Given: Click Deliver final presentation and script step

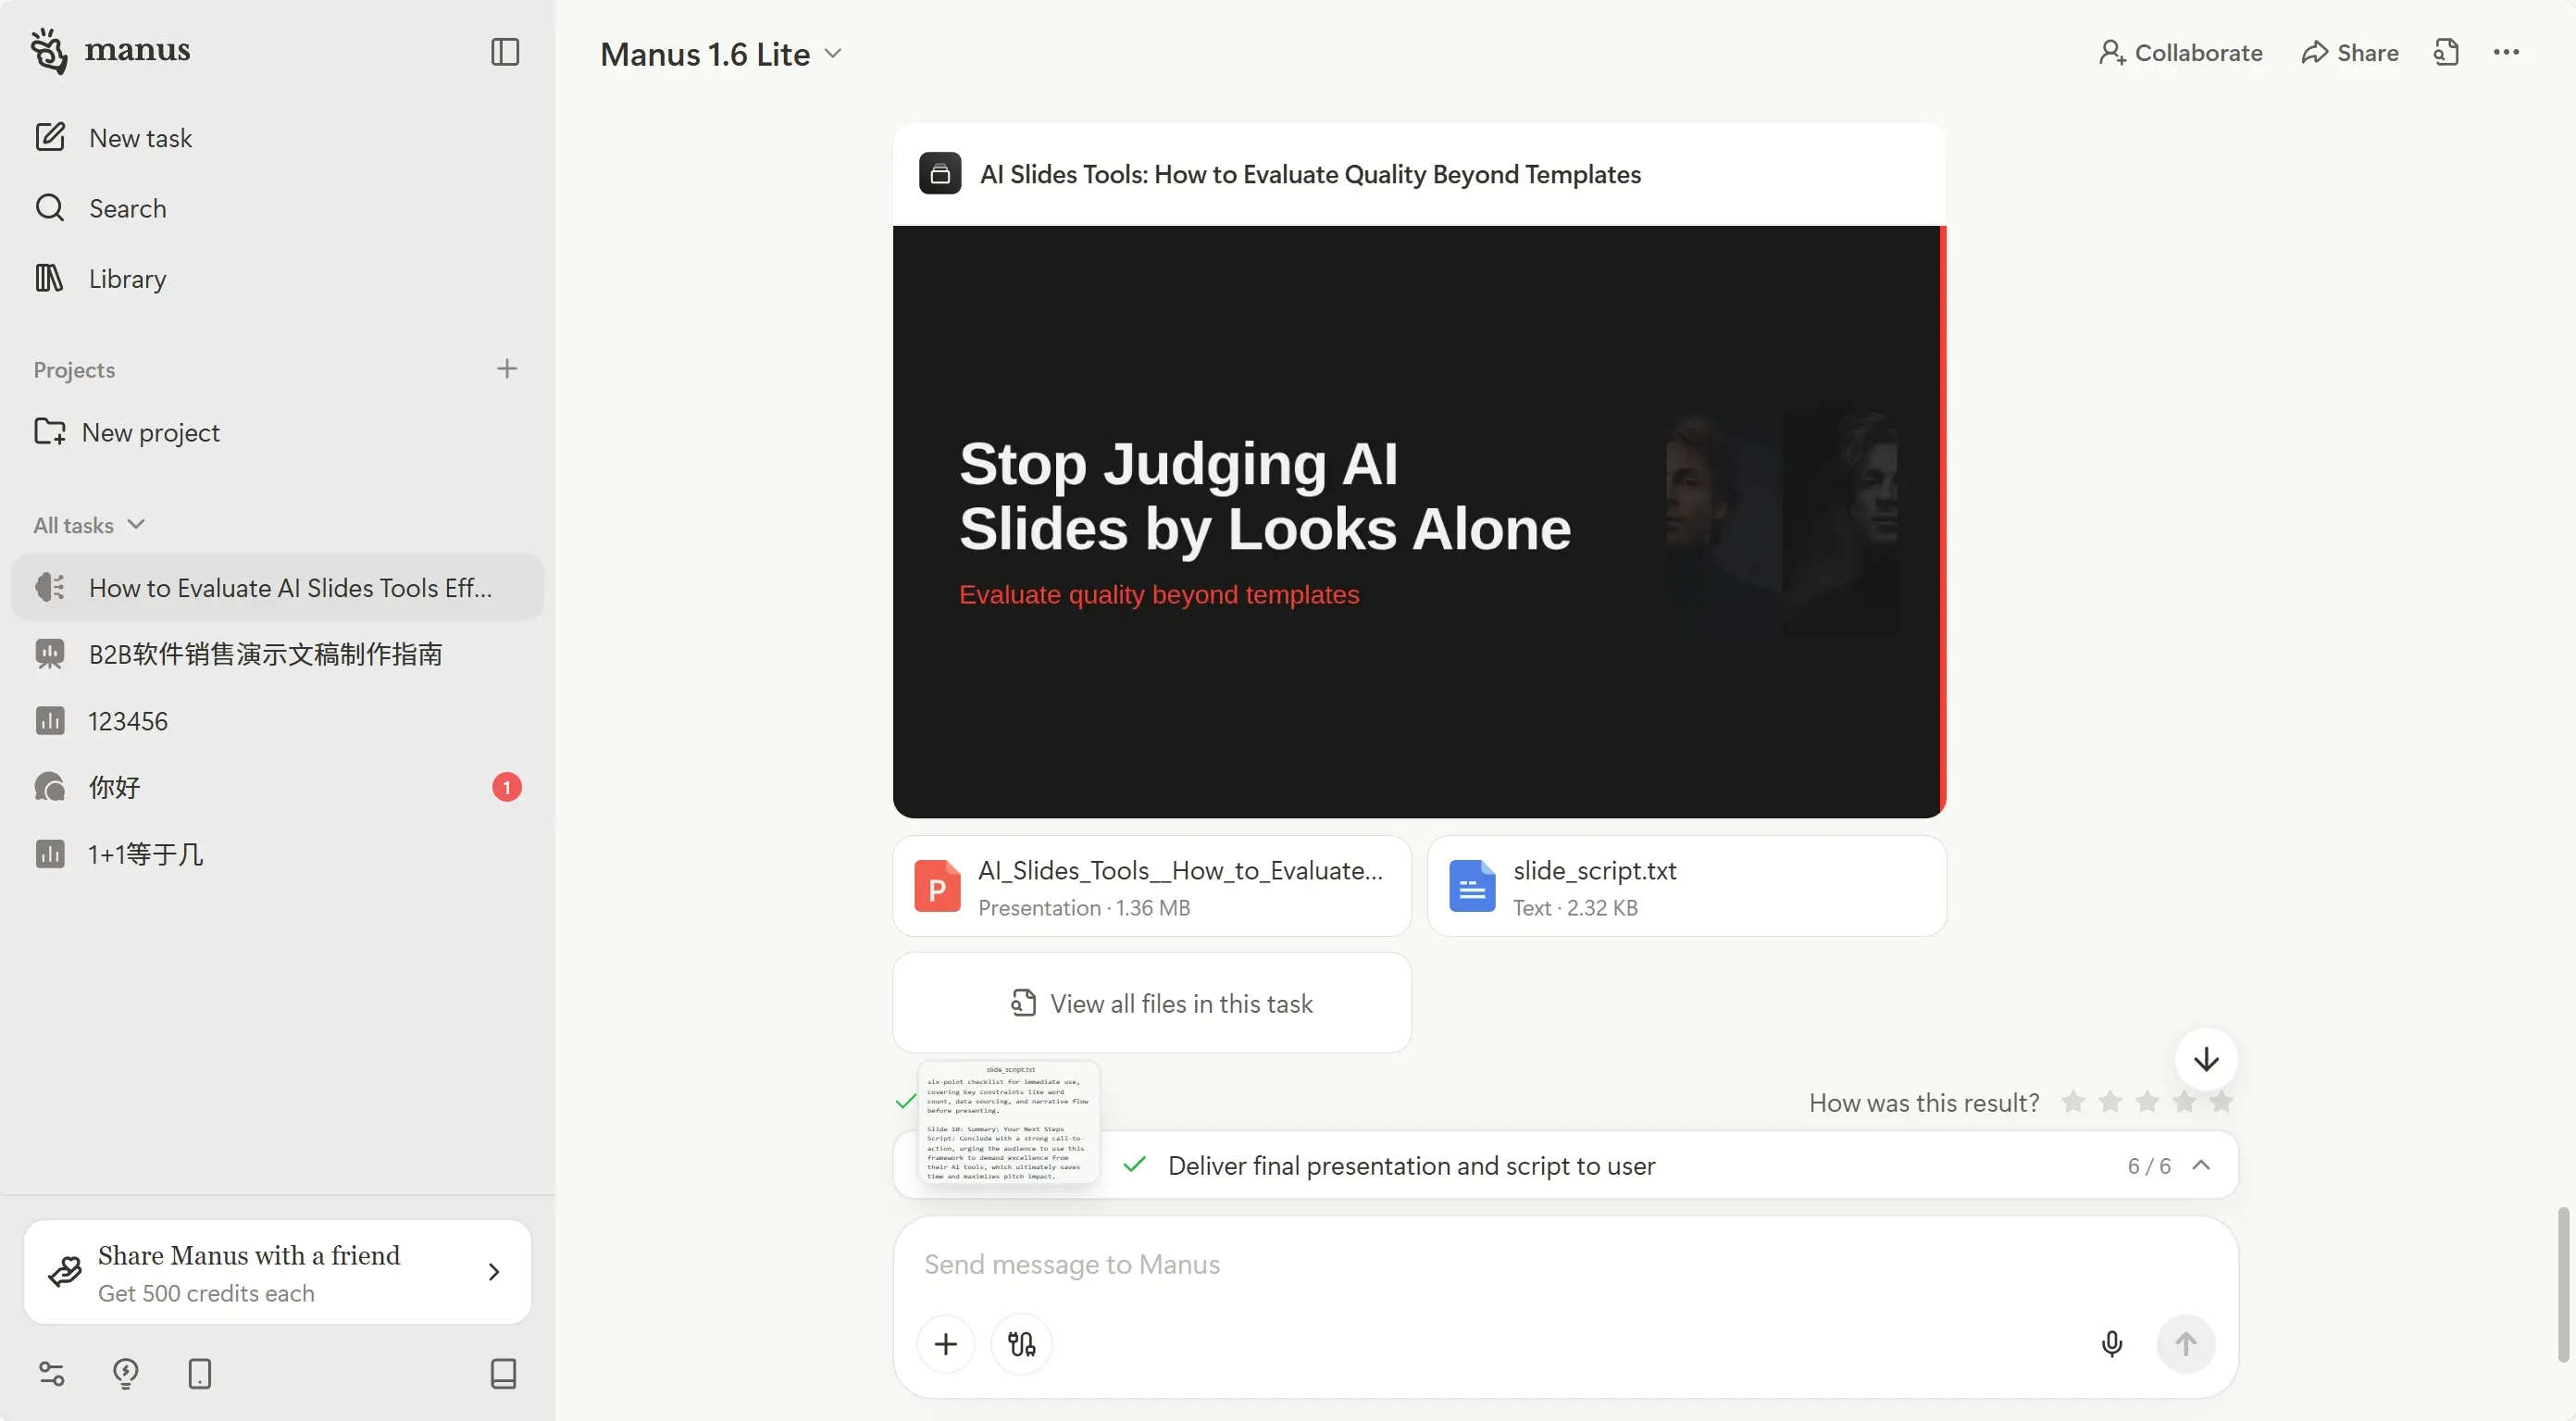Looking at the screenshot, I should [1411, 1166].
